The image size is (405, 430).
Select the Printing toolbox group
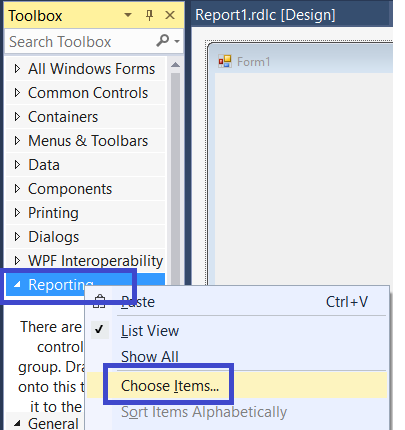(85, 213)
